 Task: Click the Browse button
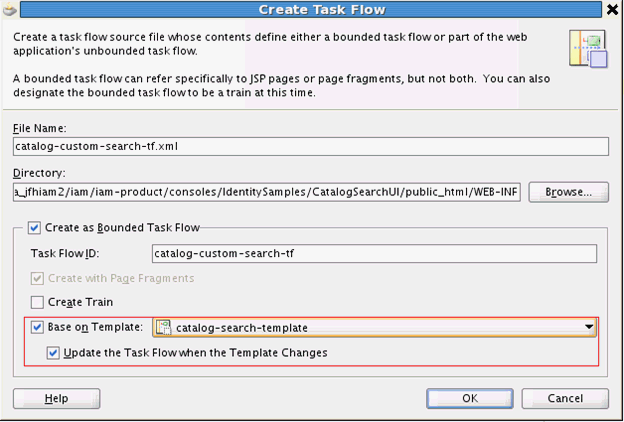point(568,192)
